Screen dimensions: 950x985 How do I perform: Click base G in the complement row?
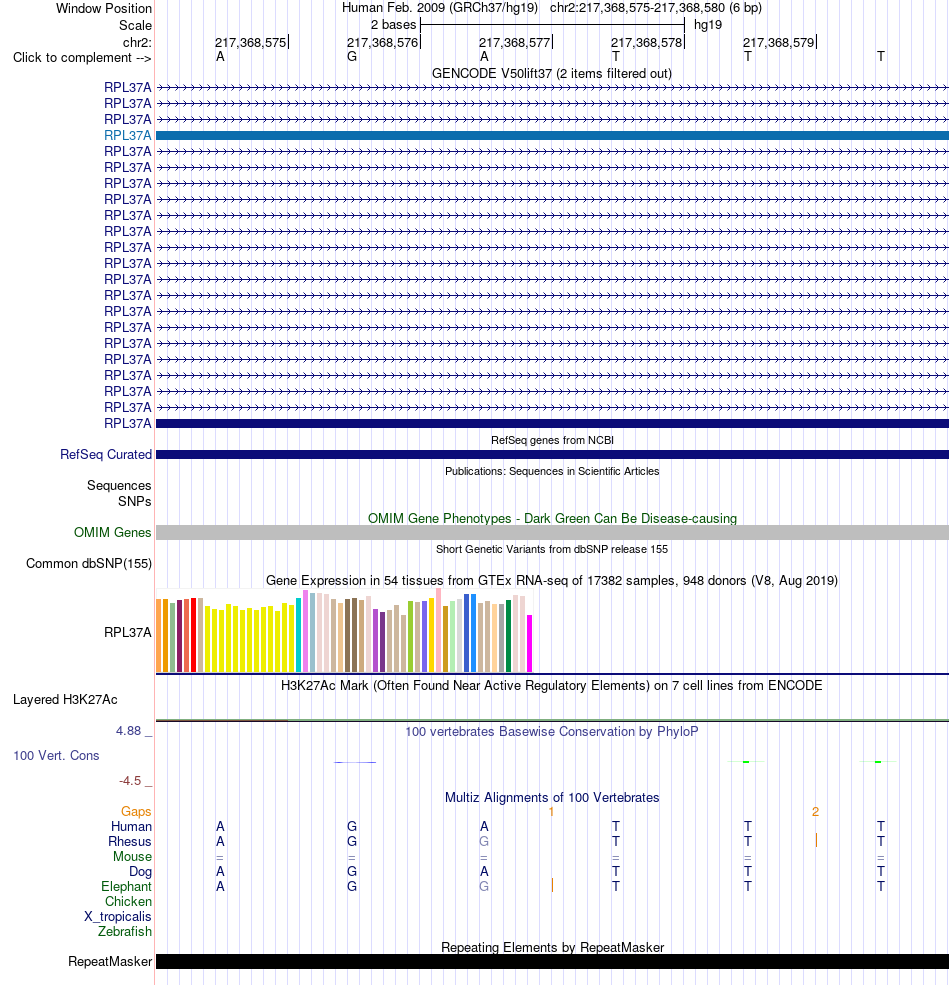(x=352, y=57)
